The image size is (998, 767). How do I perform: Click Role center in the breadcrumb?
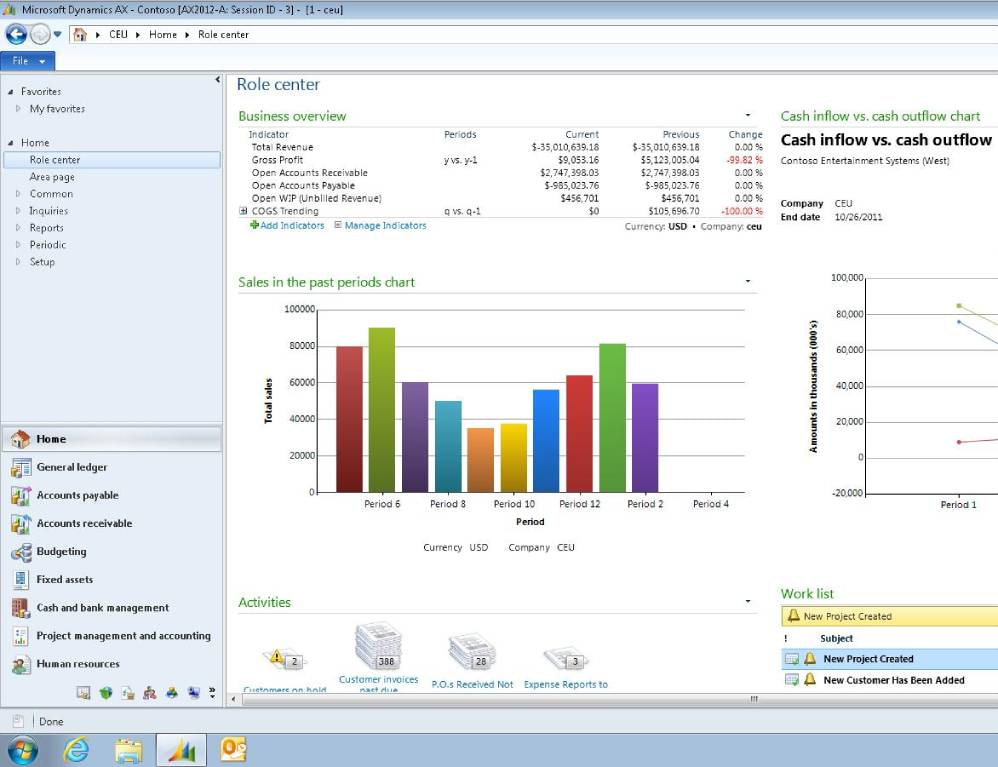pos(223,34)
